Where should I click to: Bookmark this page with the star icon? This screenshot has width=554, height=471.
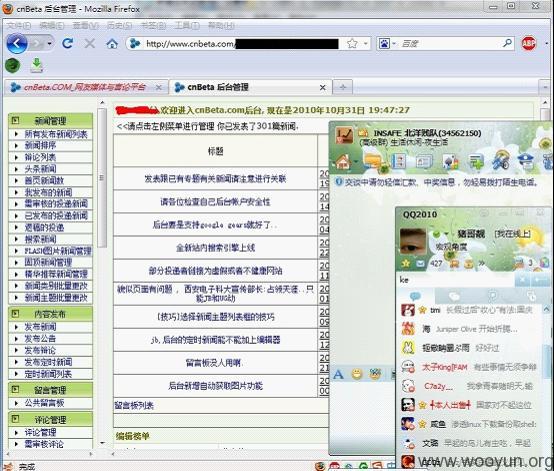coord(352,43)
